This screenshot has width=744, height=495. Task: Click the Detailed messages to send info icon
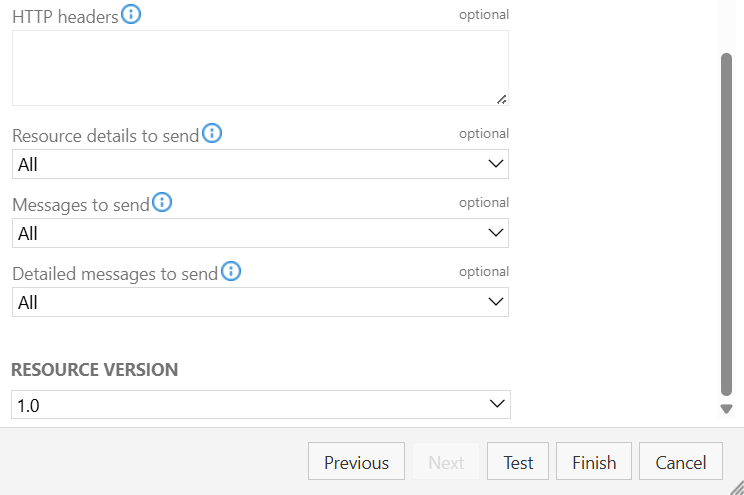pos(231,271)
